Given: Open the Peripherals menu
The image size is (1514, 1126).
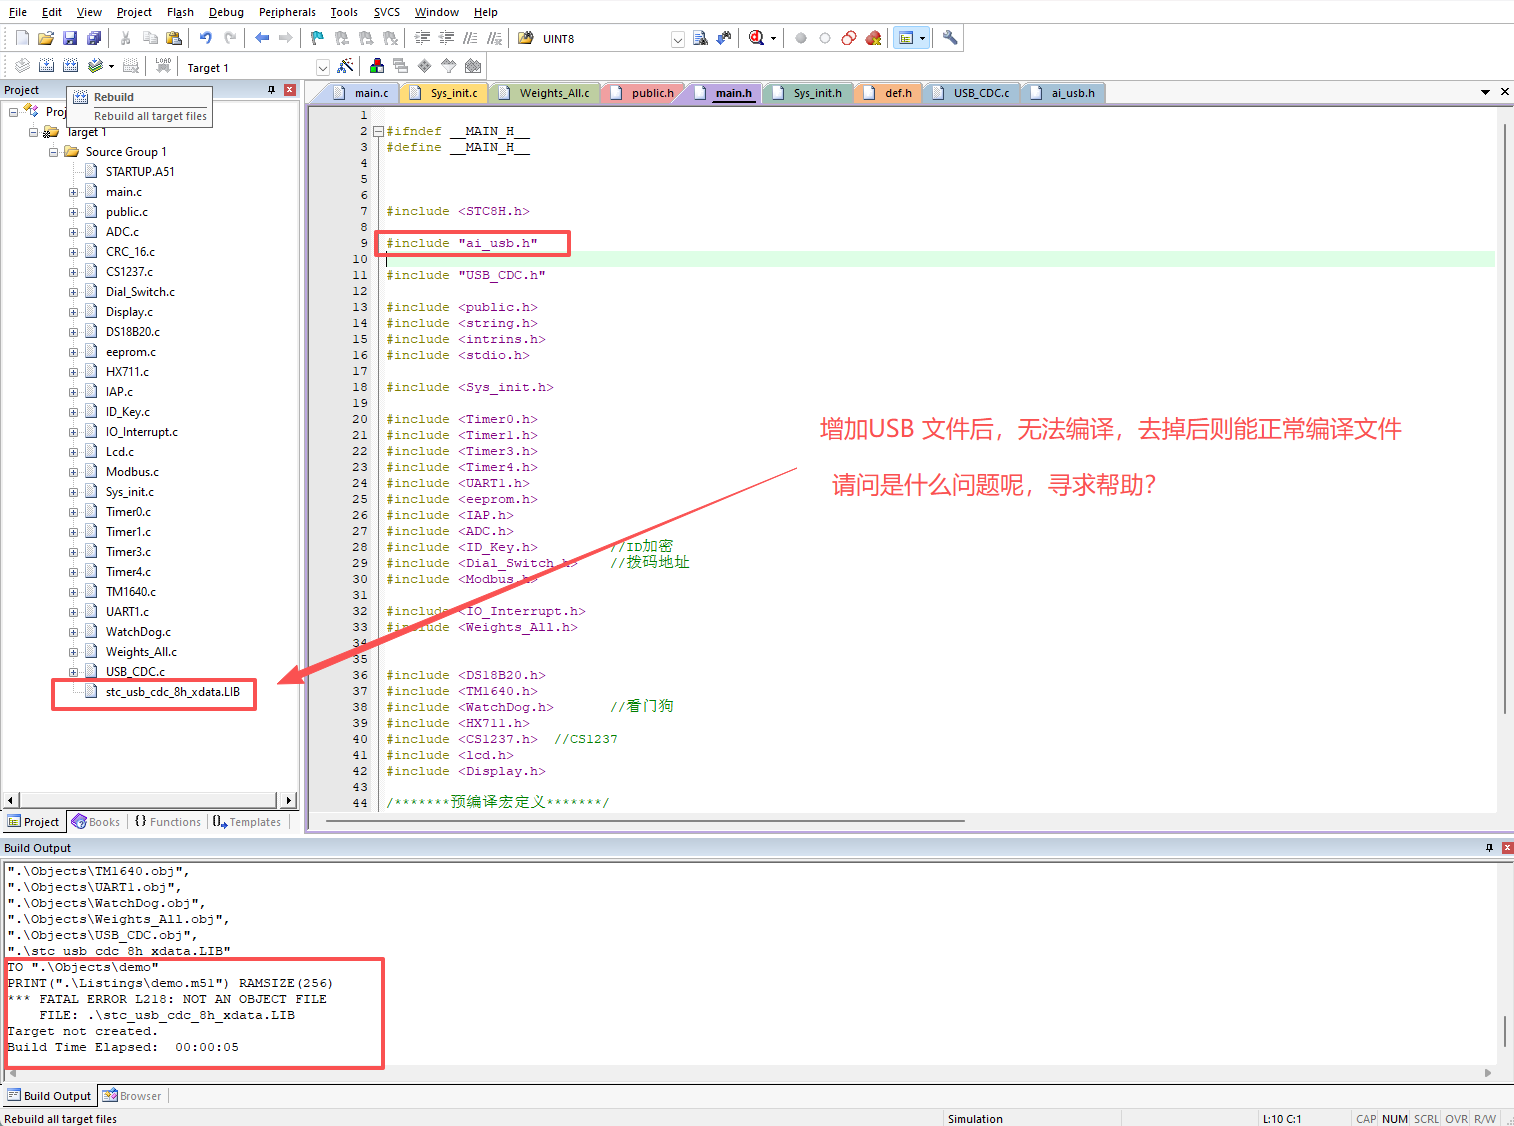Looking at the screenshot, I should coord(287,12).
